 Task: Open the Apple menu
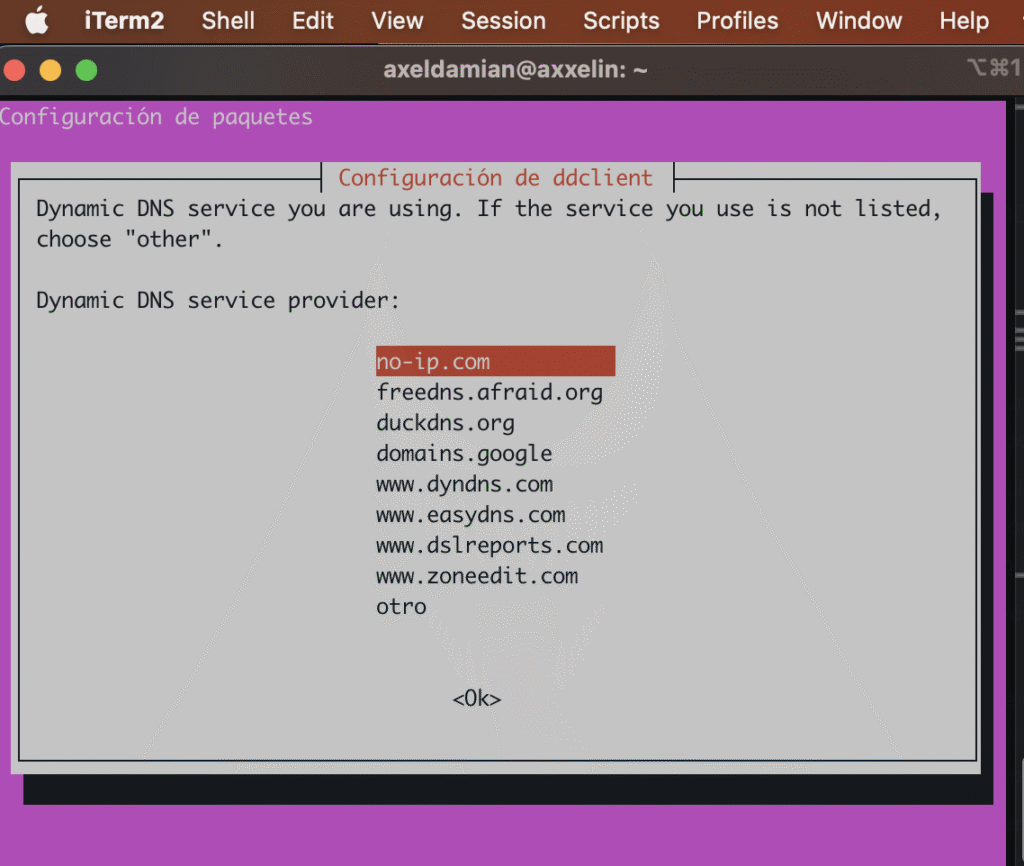[37, 20]
